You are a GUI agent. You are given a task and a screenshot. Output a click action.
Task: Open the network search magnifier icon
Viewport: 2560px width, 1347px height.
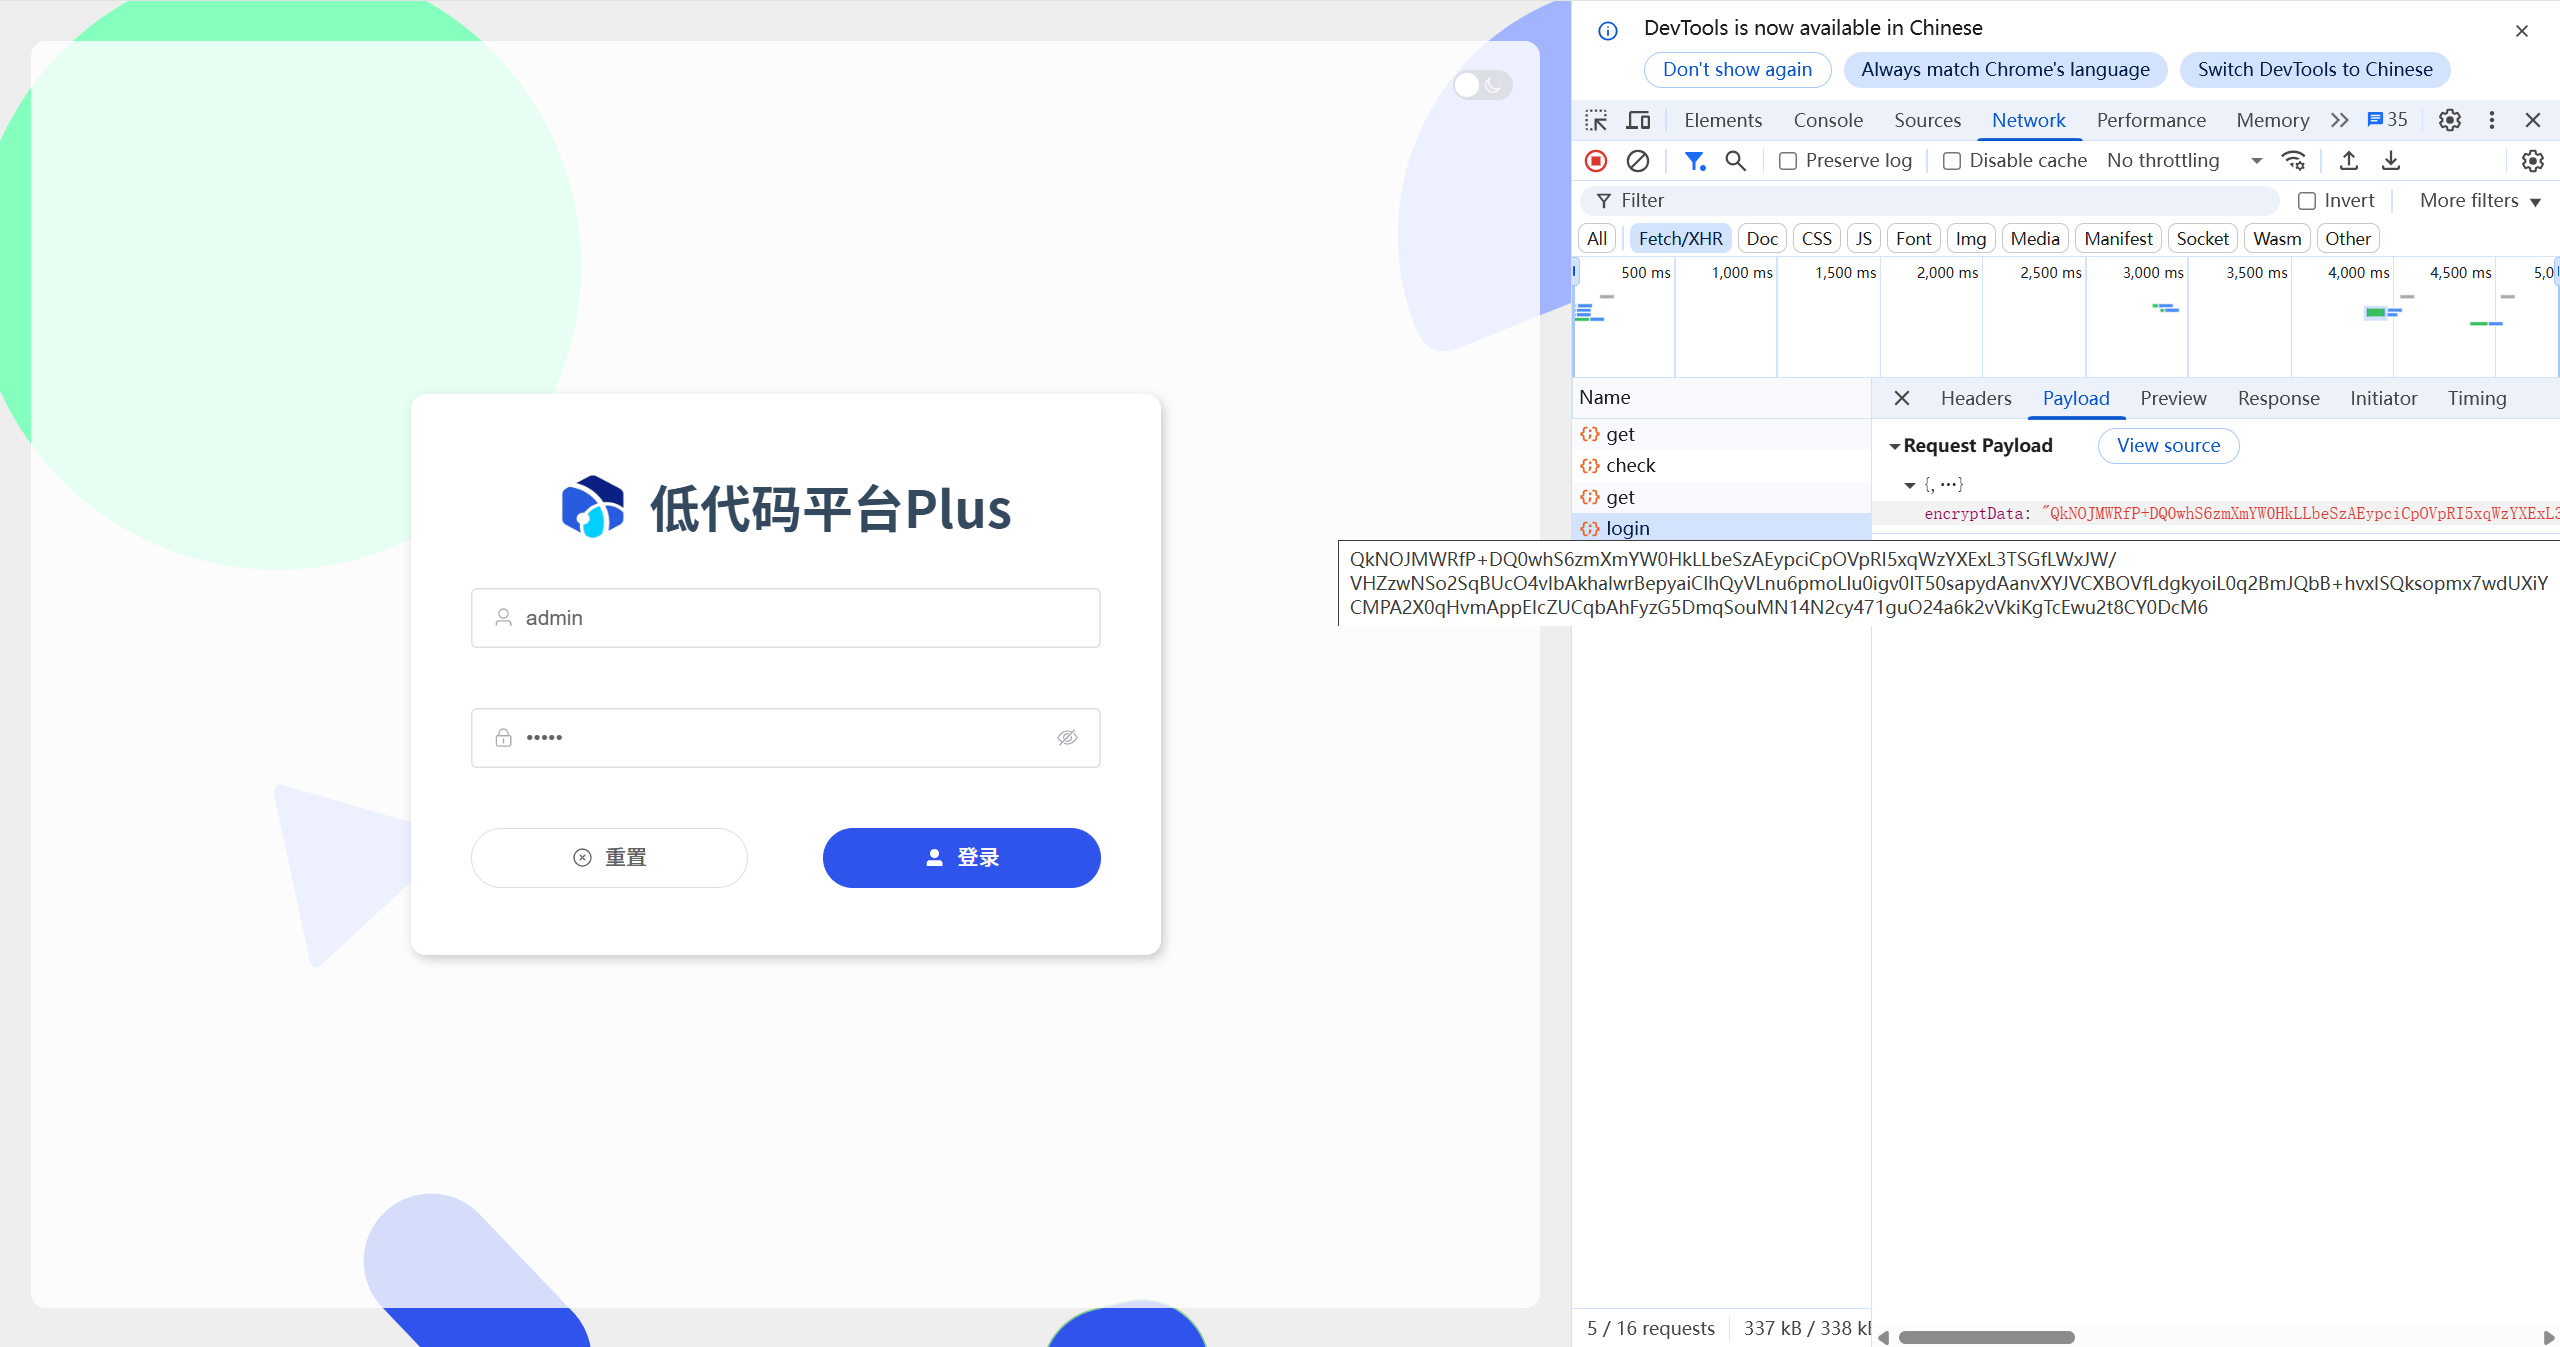pyautogui.click(x=1736, y=161)
